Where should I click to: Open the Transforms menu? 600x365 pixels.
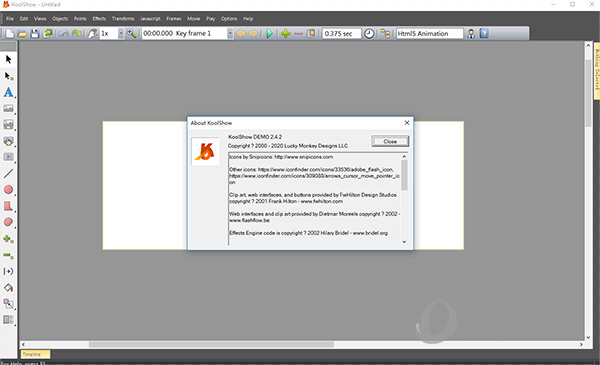123,19
